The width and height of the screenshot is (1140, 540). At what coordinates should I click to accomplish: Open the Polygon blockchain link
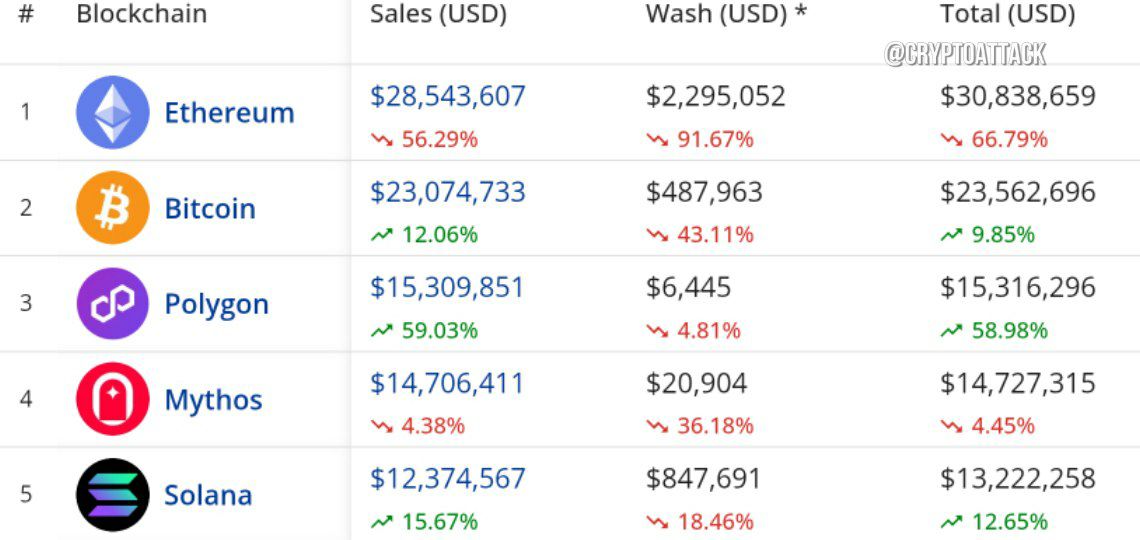click(217, 305)
